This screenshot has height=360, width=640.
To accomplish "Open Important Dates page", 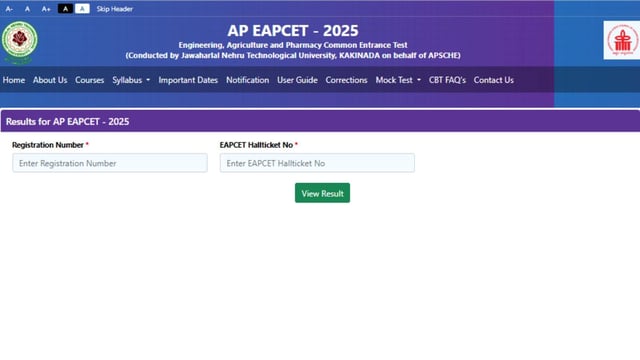I will (x=188, y=80).
